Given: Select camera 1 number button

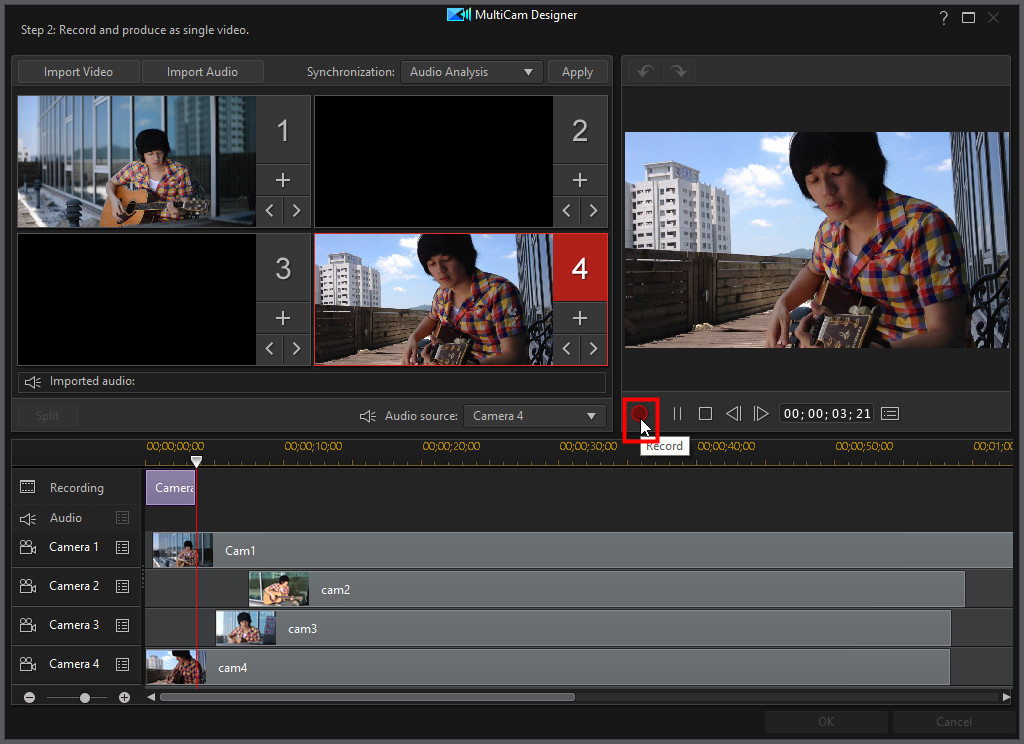Looking at the screenshot, I should 283,130.
